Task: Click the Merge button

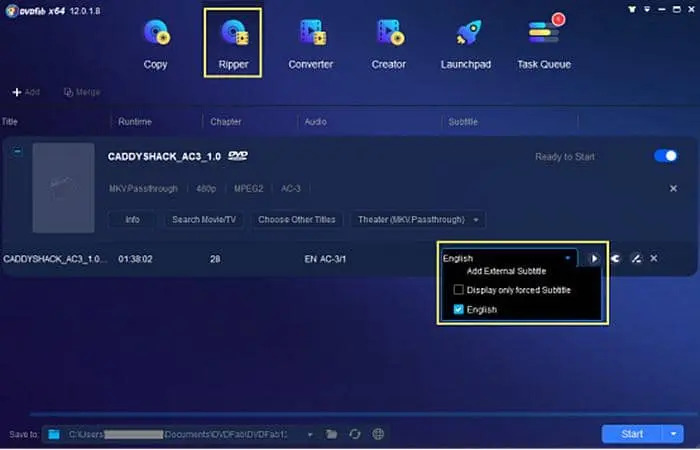Action: pos(82,92)
